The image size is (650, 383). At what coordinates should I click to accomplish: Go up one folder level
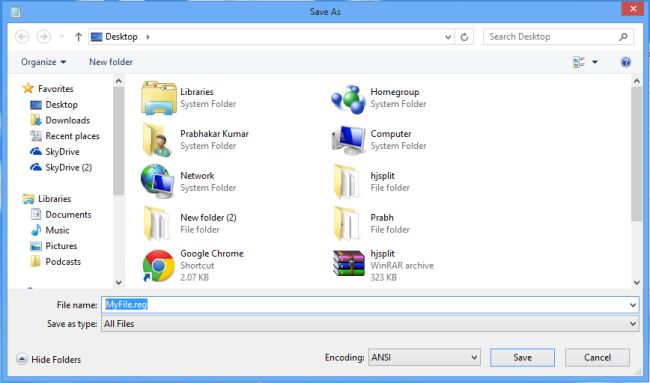[x=78, y=37]
